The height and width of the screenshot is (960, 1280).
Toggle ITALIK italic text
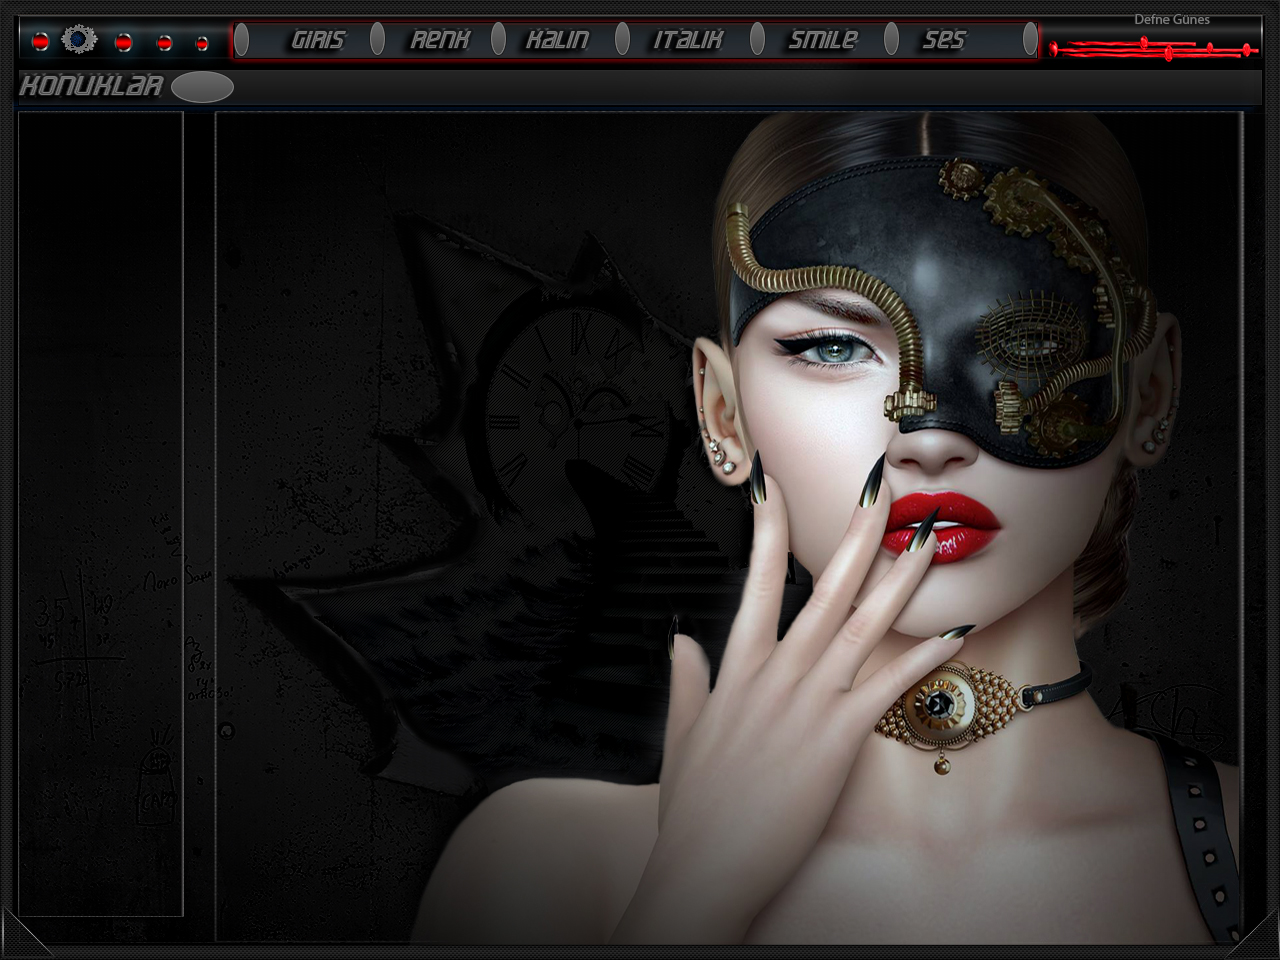tap(687, 40)
